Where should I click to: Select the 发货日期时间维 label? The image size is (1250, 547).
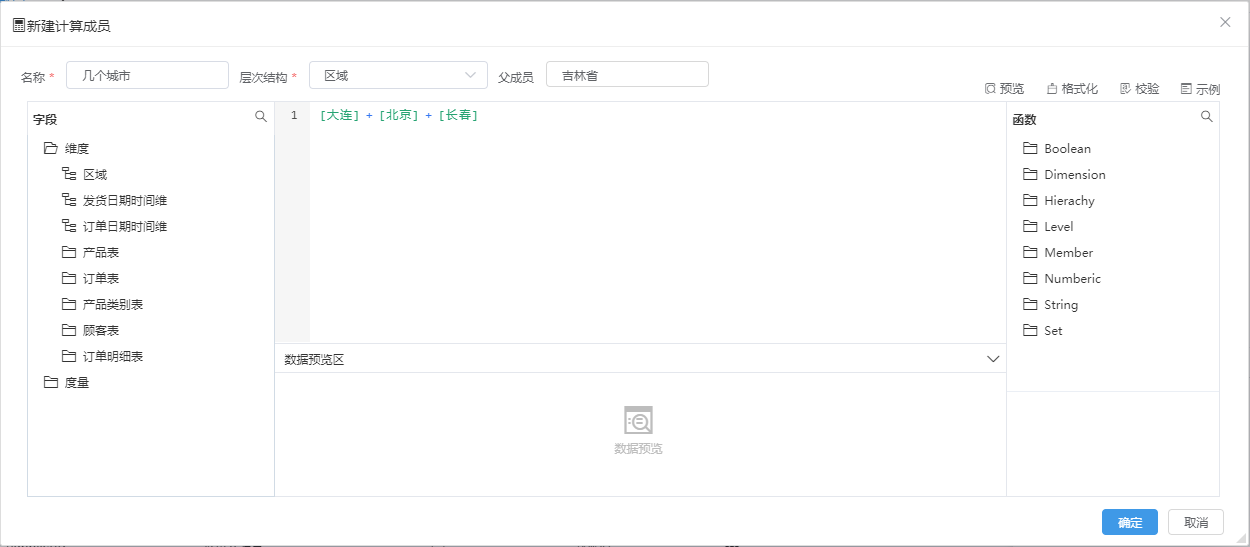[125, 200]
